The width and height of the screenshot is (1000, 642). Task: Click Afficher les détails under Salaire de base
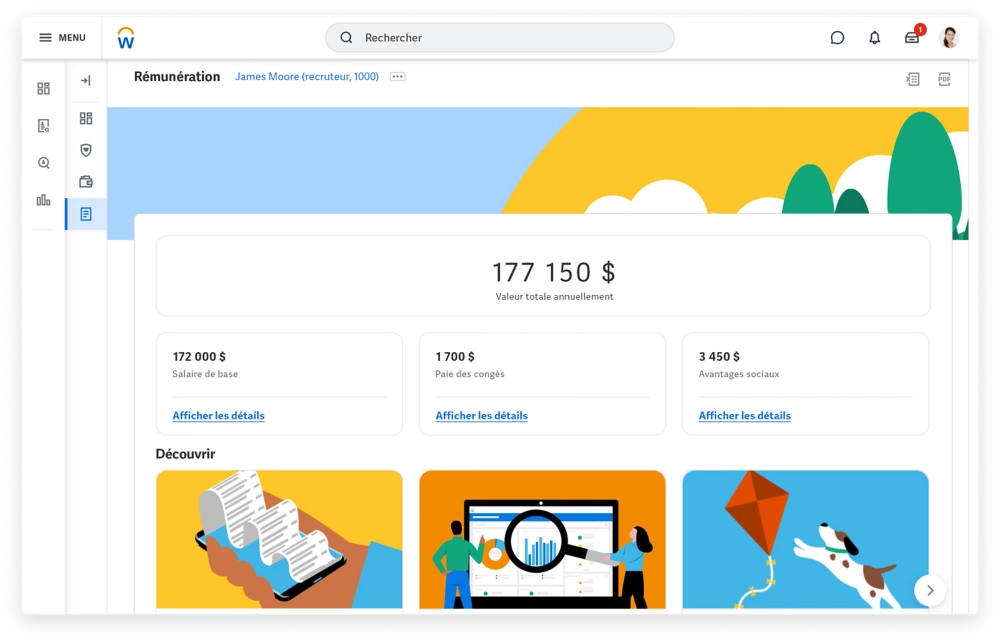click(218, 416)
